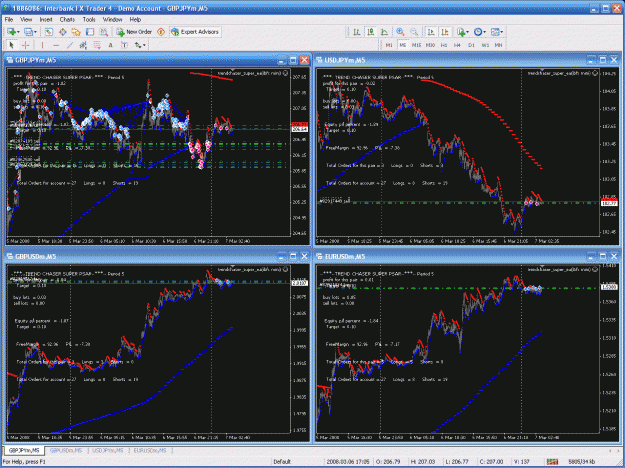The image size is (625, 468).
Task: Click the 5805/34 kb traffic indicator
Action: [x=582, y=462]
